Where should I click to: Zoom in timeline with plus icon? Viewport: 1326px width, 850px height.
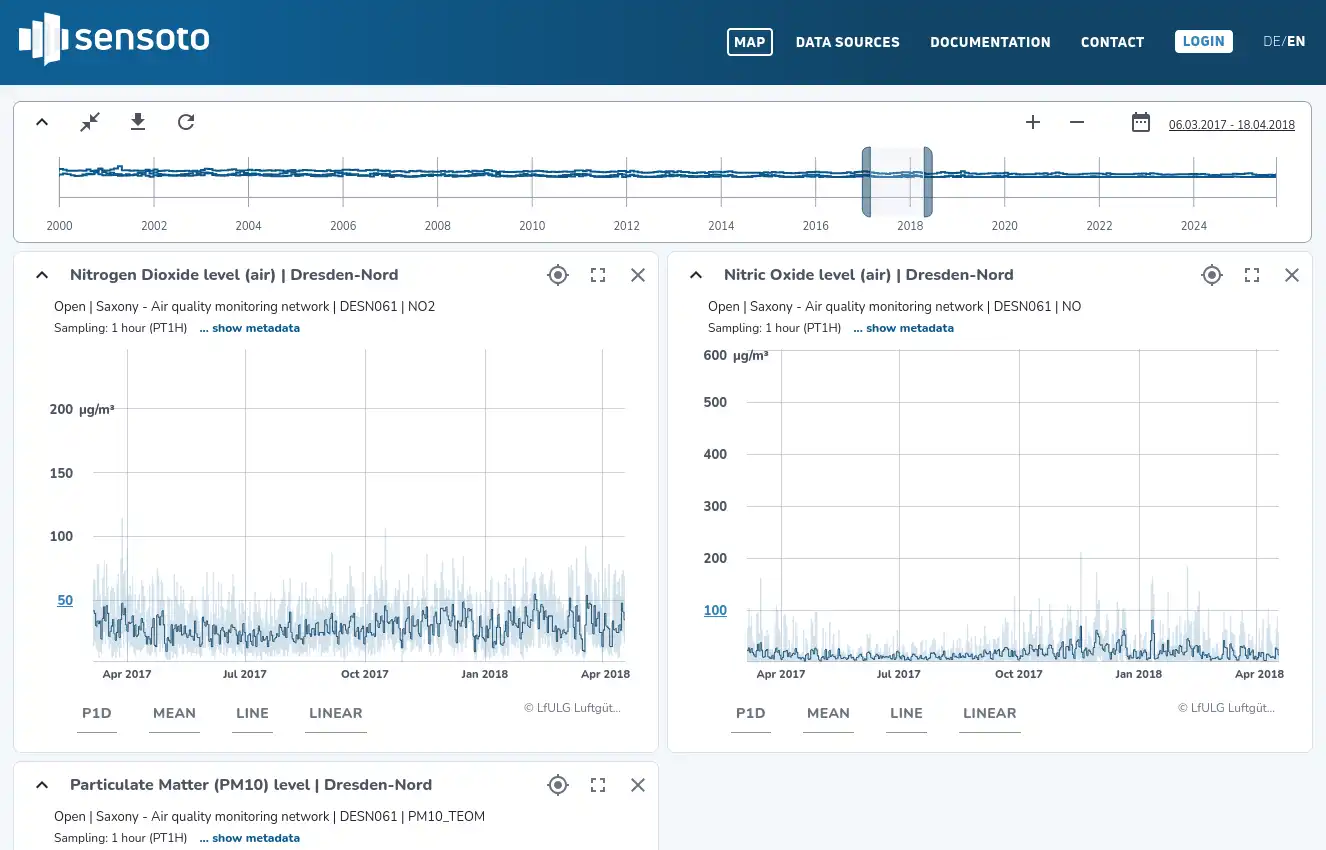(x=1033, y=122)
